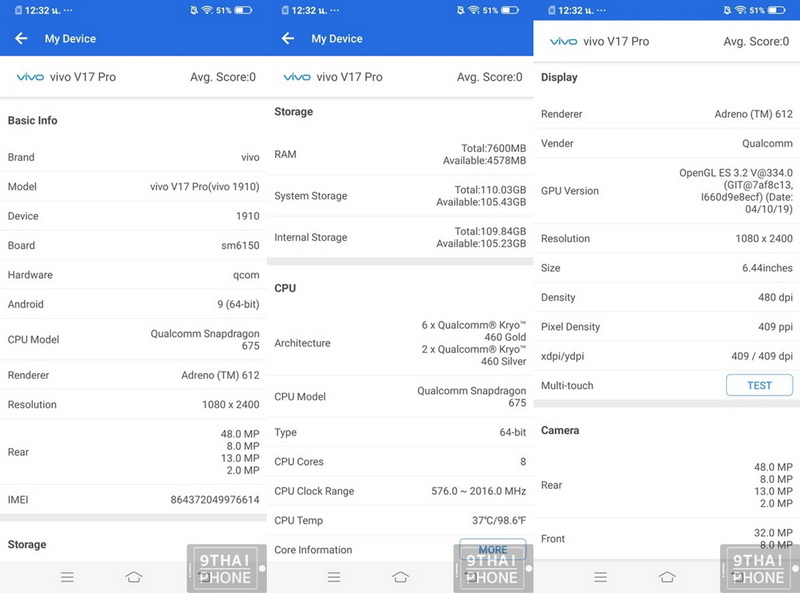Click the vivo logo on the Display screen
The height and width of the screenshot is (593, 800).
coord(563,41)
